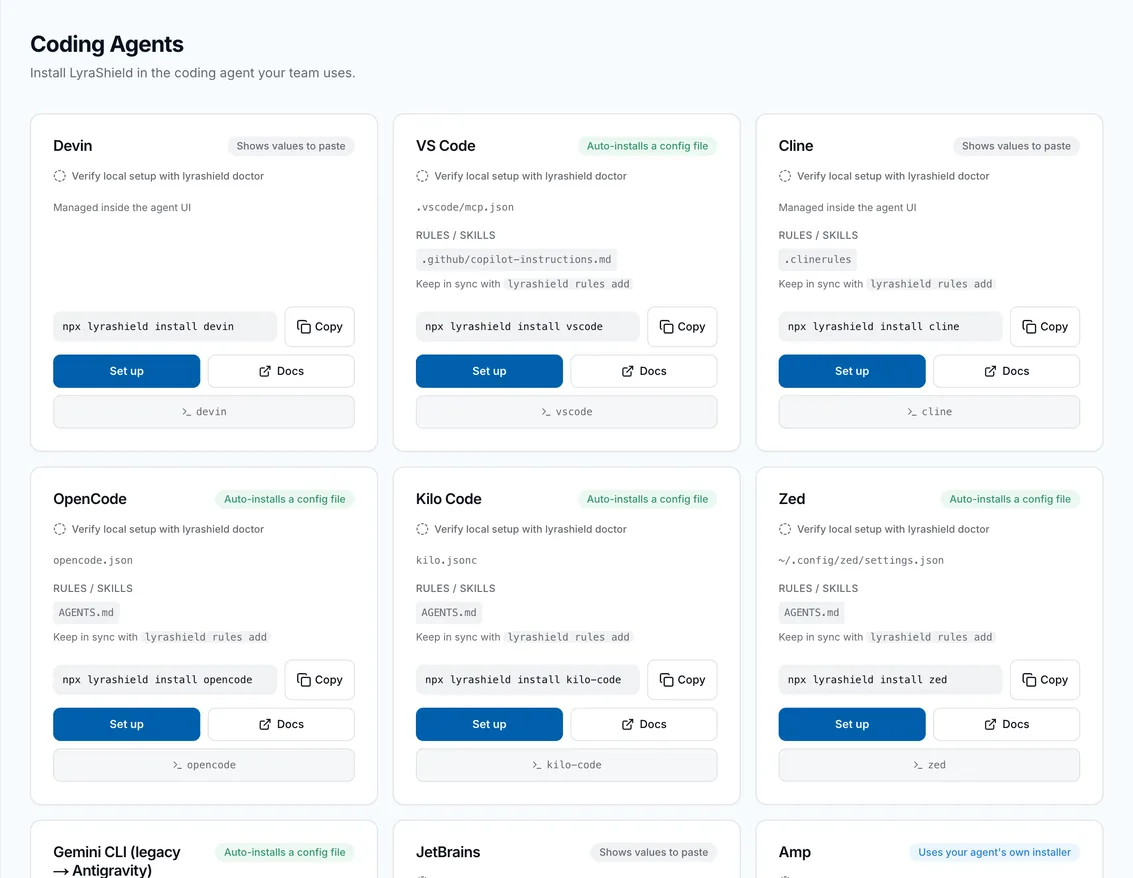The height and width of the screenshot is (878, 1133).
Task: Click Set up in the Devin card
Action: pos(126,371)
